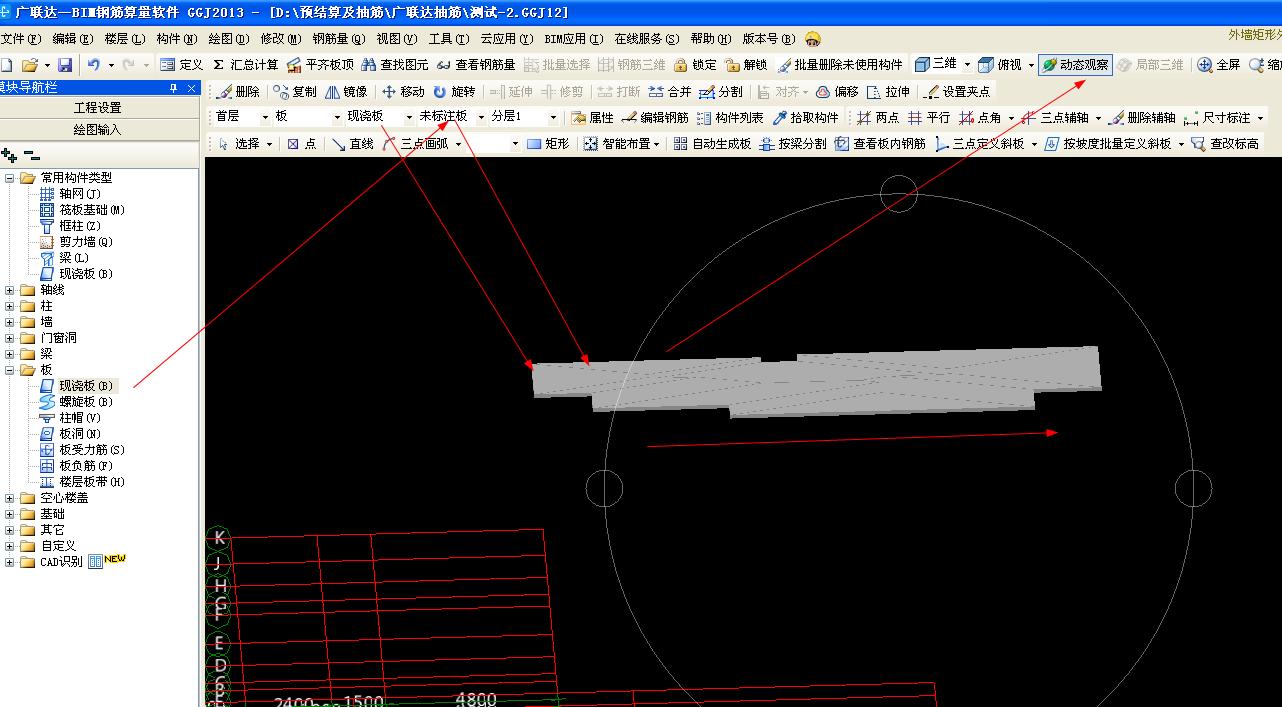Click the Undo arrow icon
Screen dimensions: 1282x707
tap(93, 64)
